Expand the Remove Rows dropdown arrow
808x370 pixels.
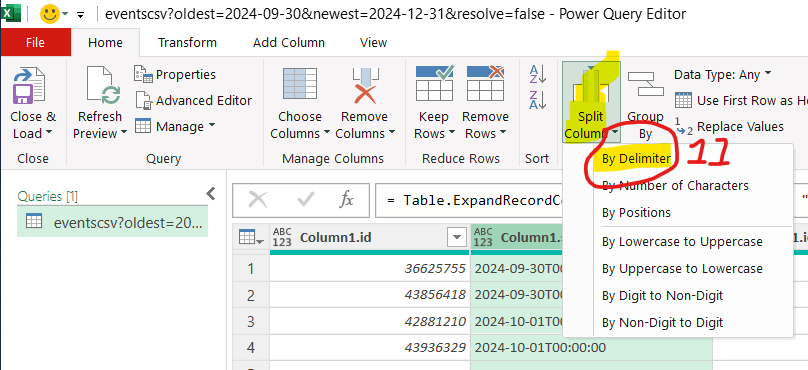pyautogui.click(x=503, y=133)
